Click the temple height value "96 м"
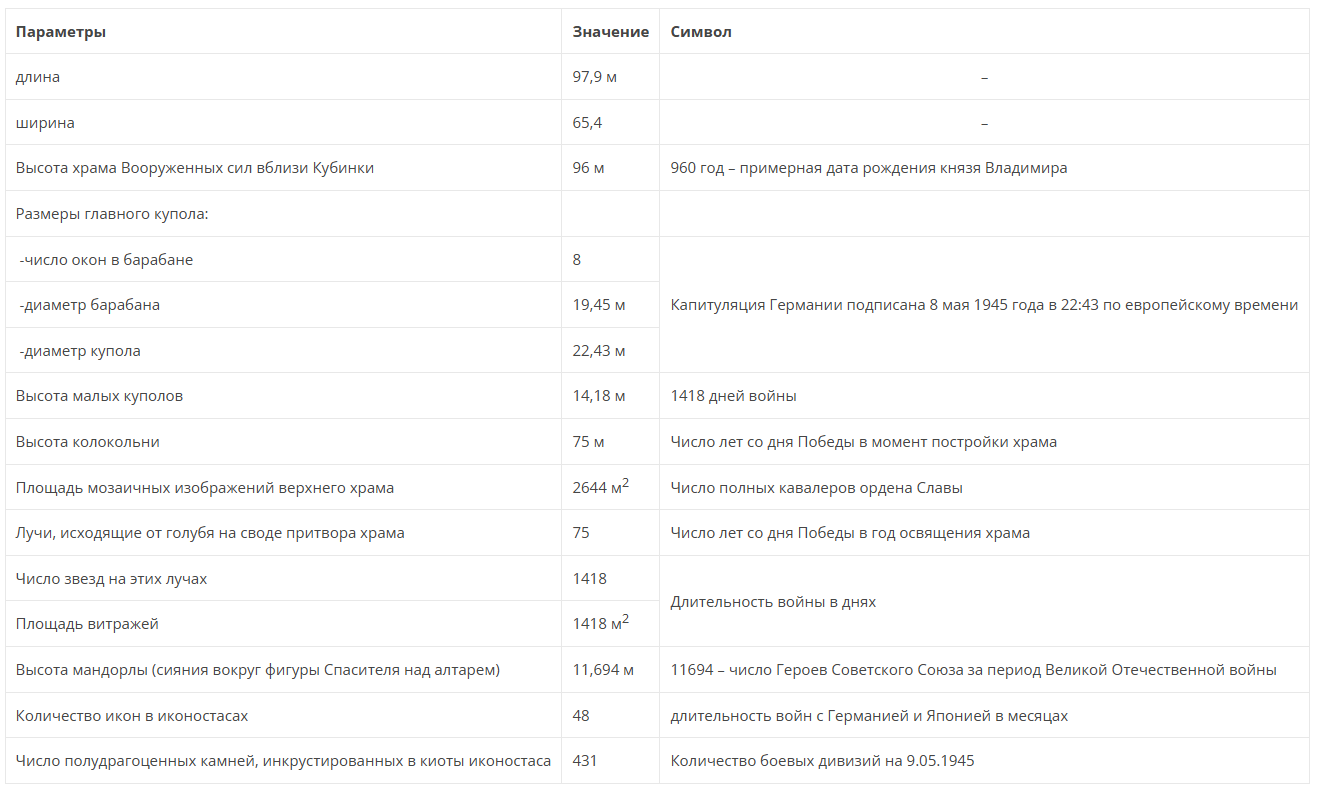 [x=588, y=168]
